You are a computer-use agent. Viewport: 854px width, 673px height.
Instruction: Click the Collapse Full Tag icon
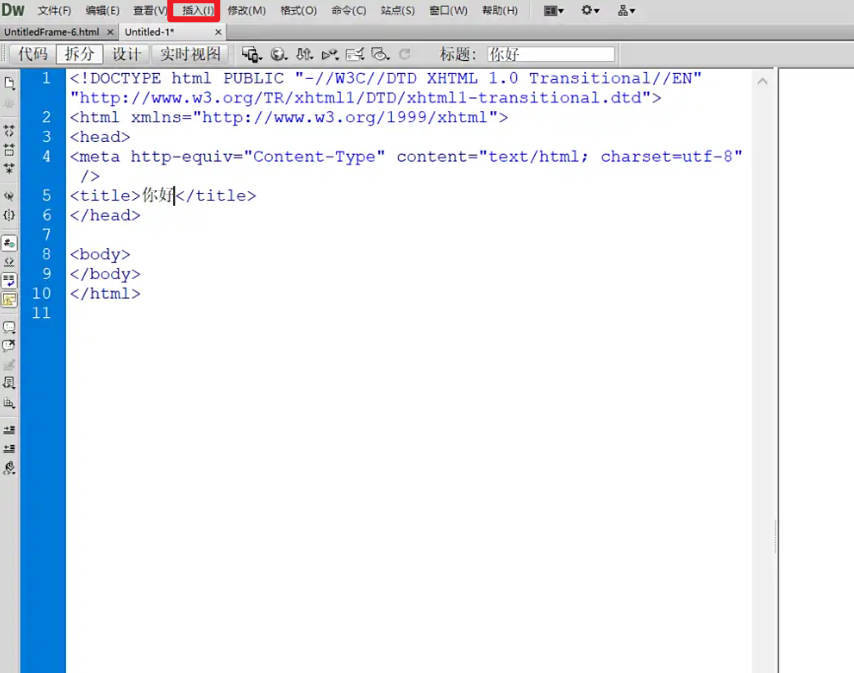(9, 131)
